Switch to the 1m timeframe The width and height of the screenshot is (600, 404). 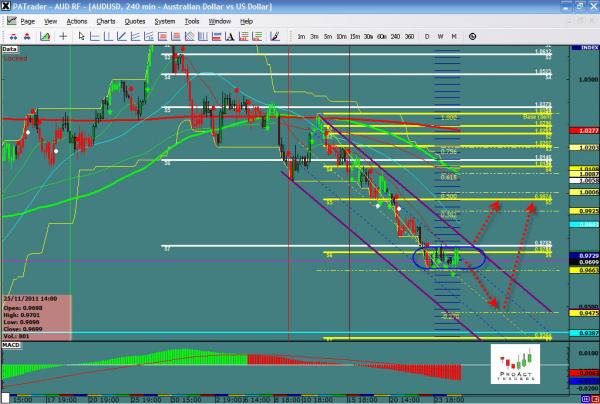301,36
